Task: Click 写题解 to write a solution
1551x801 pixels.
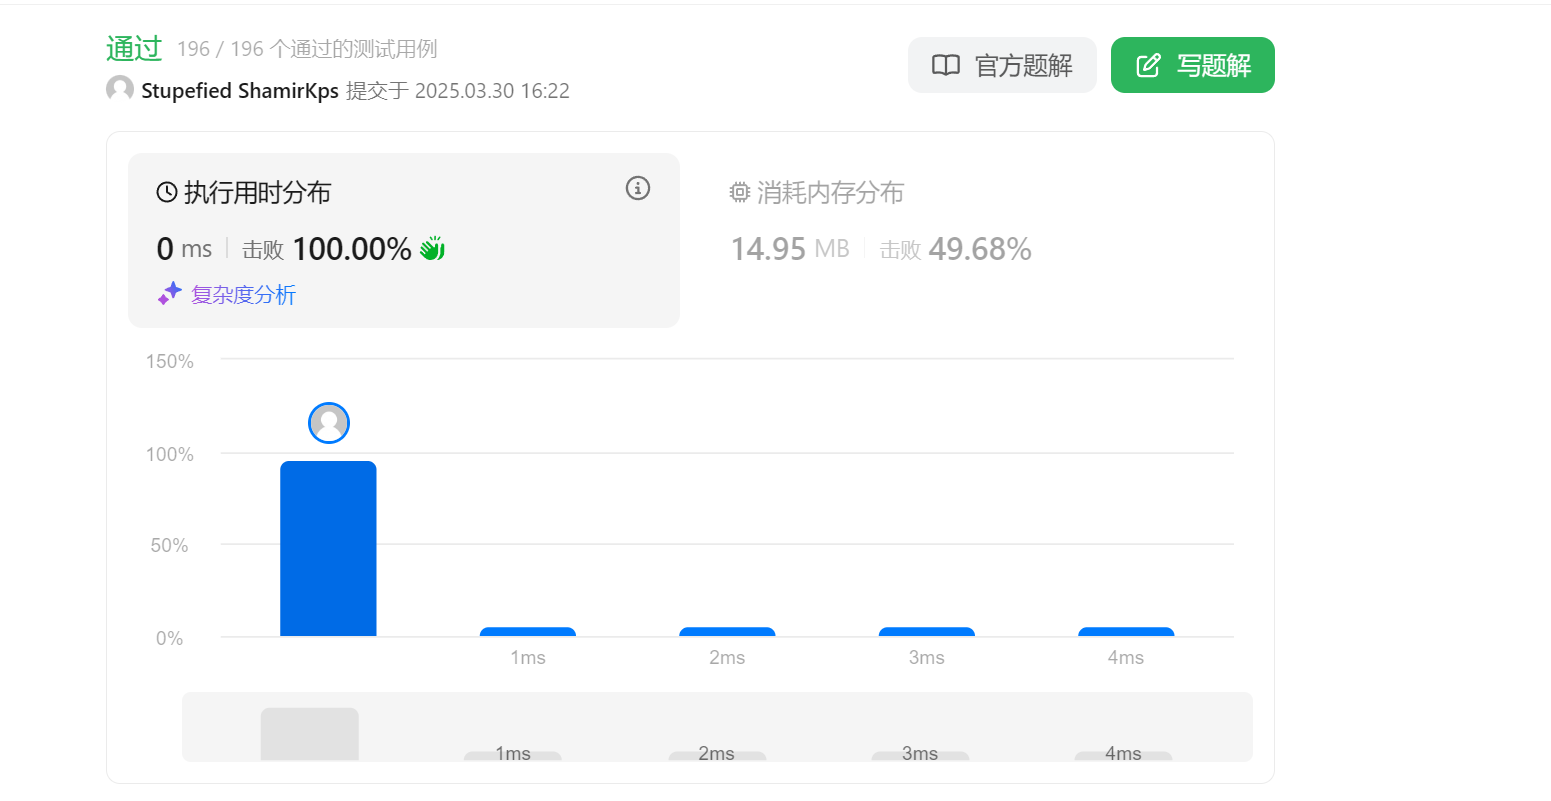Action: point(1193,65)
